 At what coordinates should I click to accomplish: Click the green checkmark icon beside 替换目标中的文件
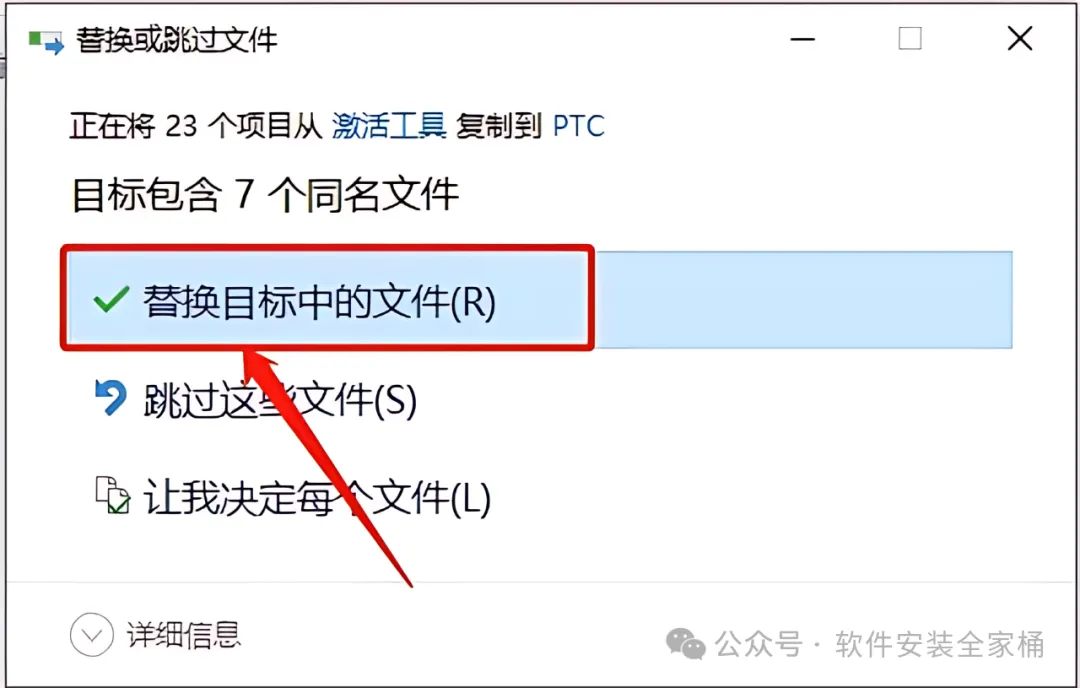tap(111, 300)
